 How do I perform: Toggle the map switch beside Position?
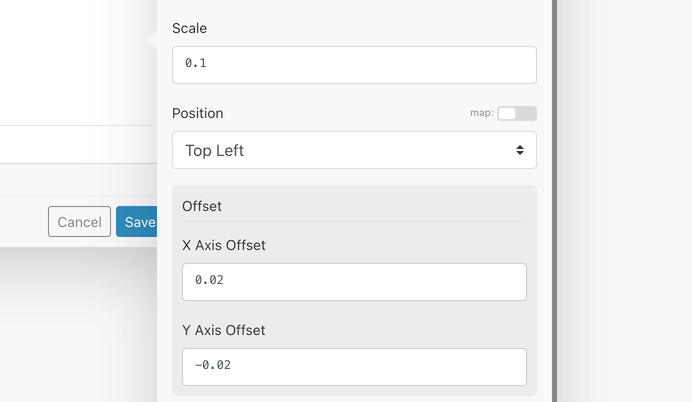pos(517,113)
